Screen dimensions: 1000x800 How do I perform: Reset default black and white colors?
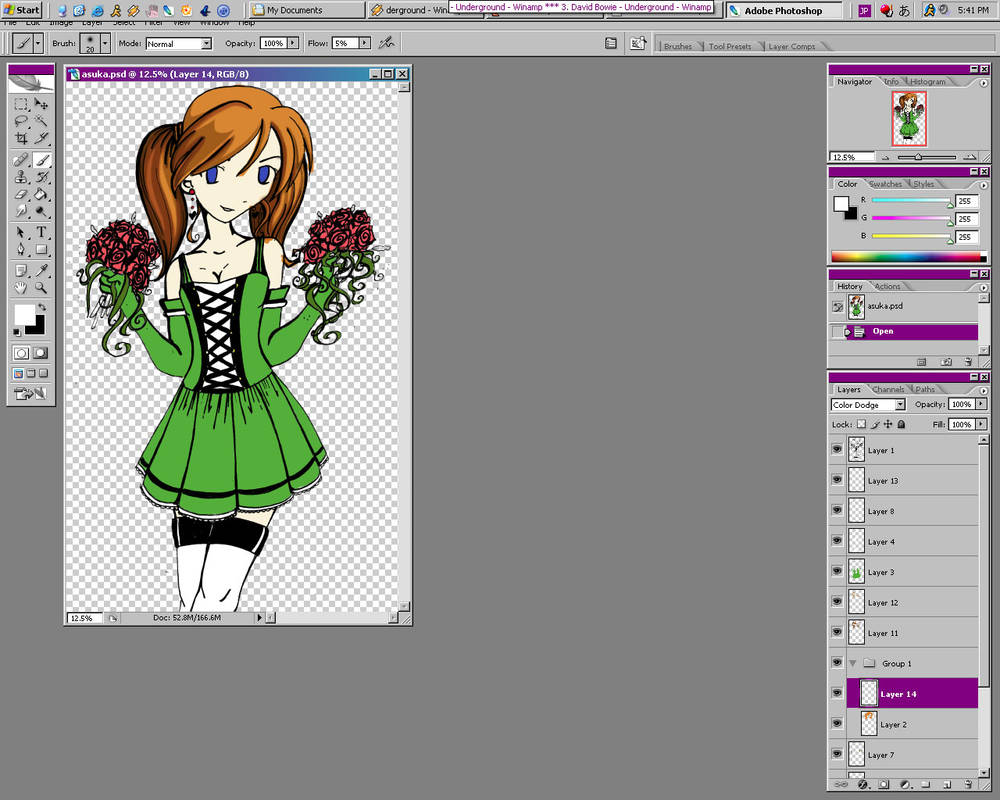(17, 332)
